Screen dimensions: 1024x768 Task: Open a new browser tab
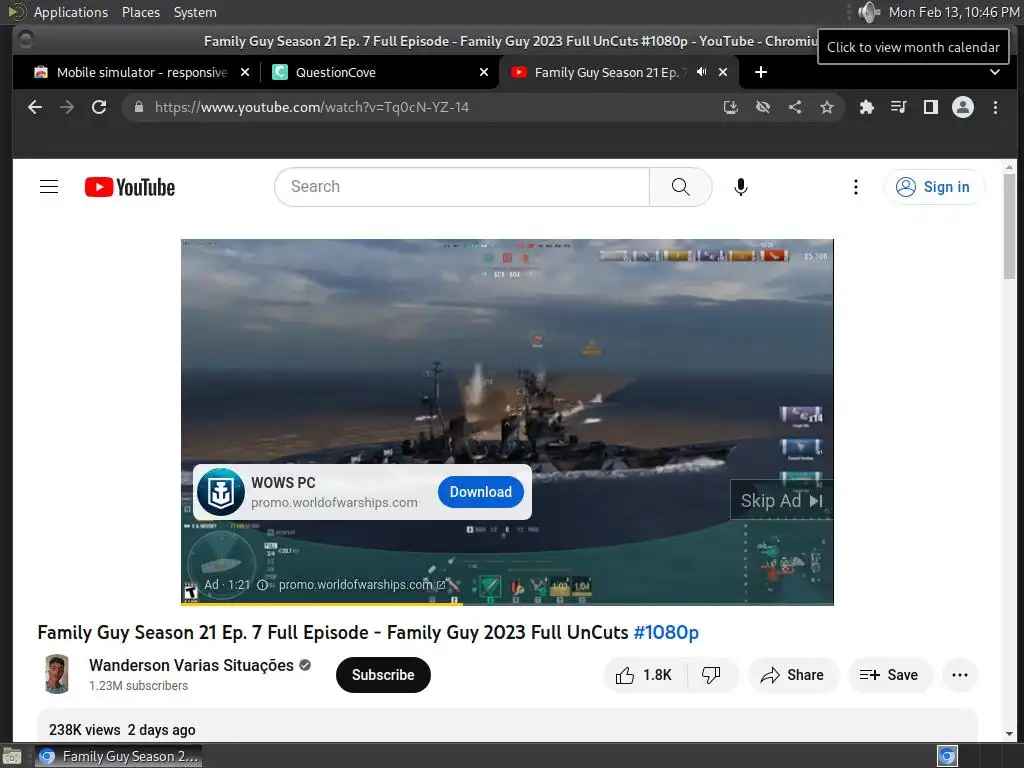pyautogui.click(x=761, y=72)
